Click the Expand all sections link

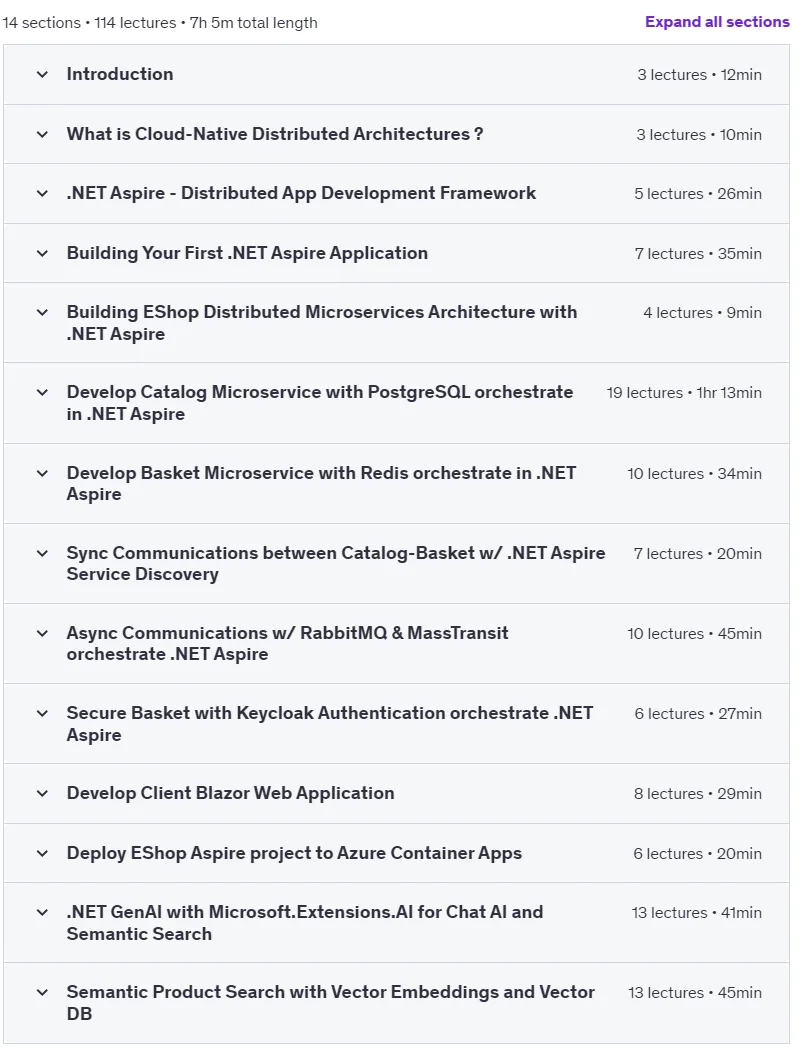click(x=717, y=22)
